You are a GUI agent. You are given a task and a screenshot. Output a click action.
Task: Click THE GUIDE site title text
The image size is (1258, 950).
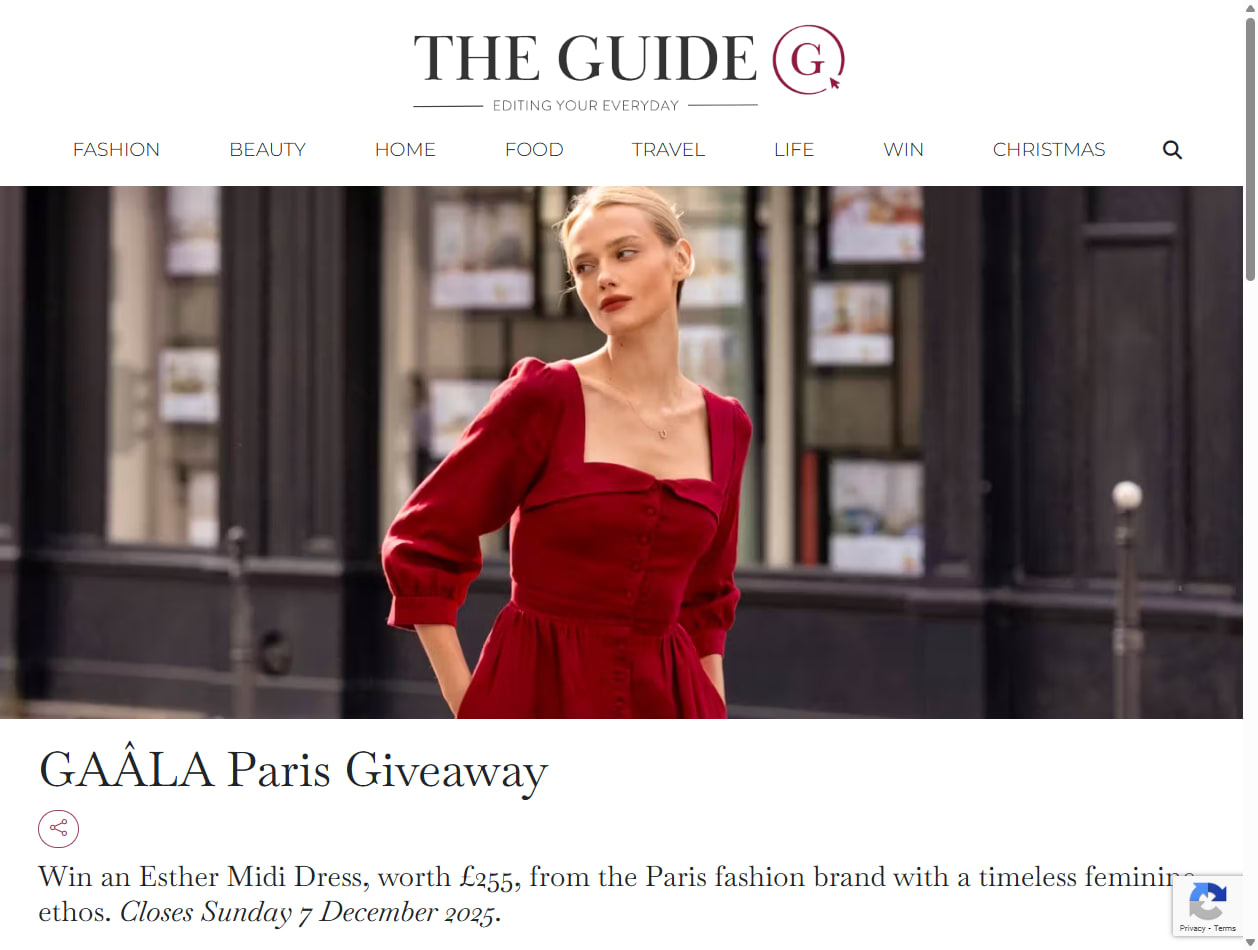tap(585, 58)
